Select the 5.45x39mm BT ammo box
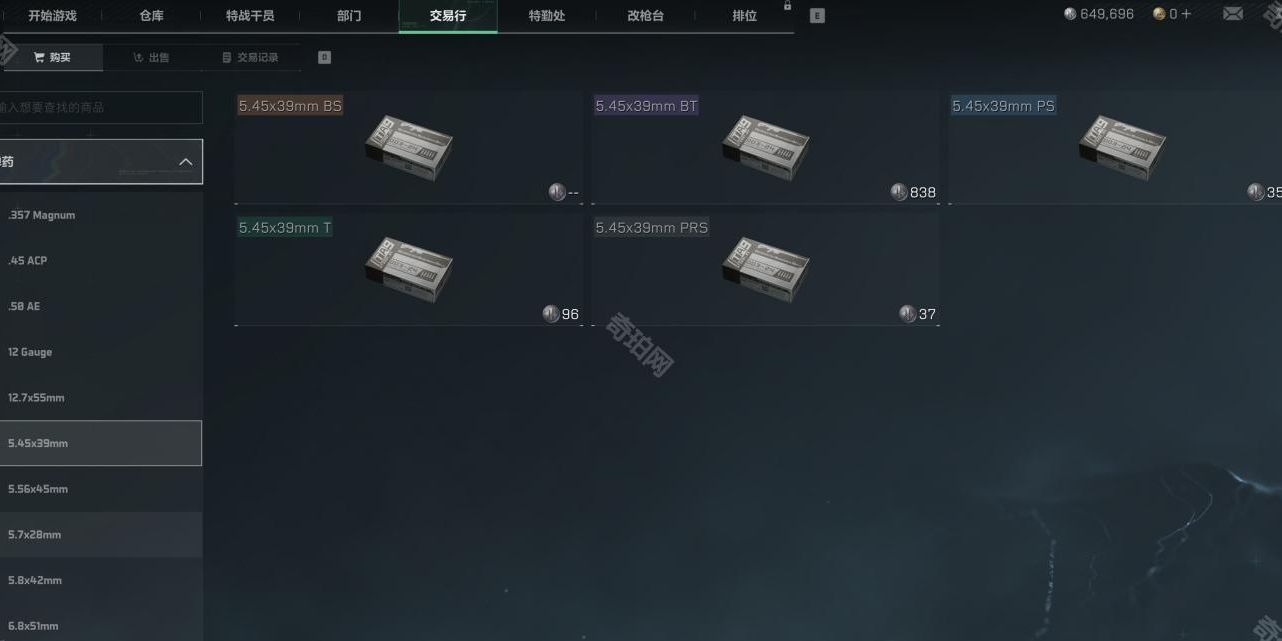Screen dimensions: 1282x641 765,148
